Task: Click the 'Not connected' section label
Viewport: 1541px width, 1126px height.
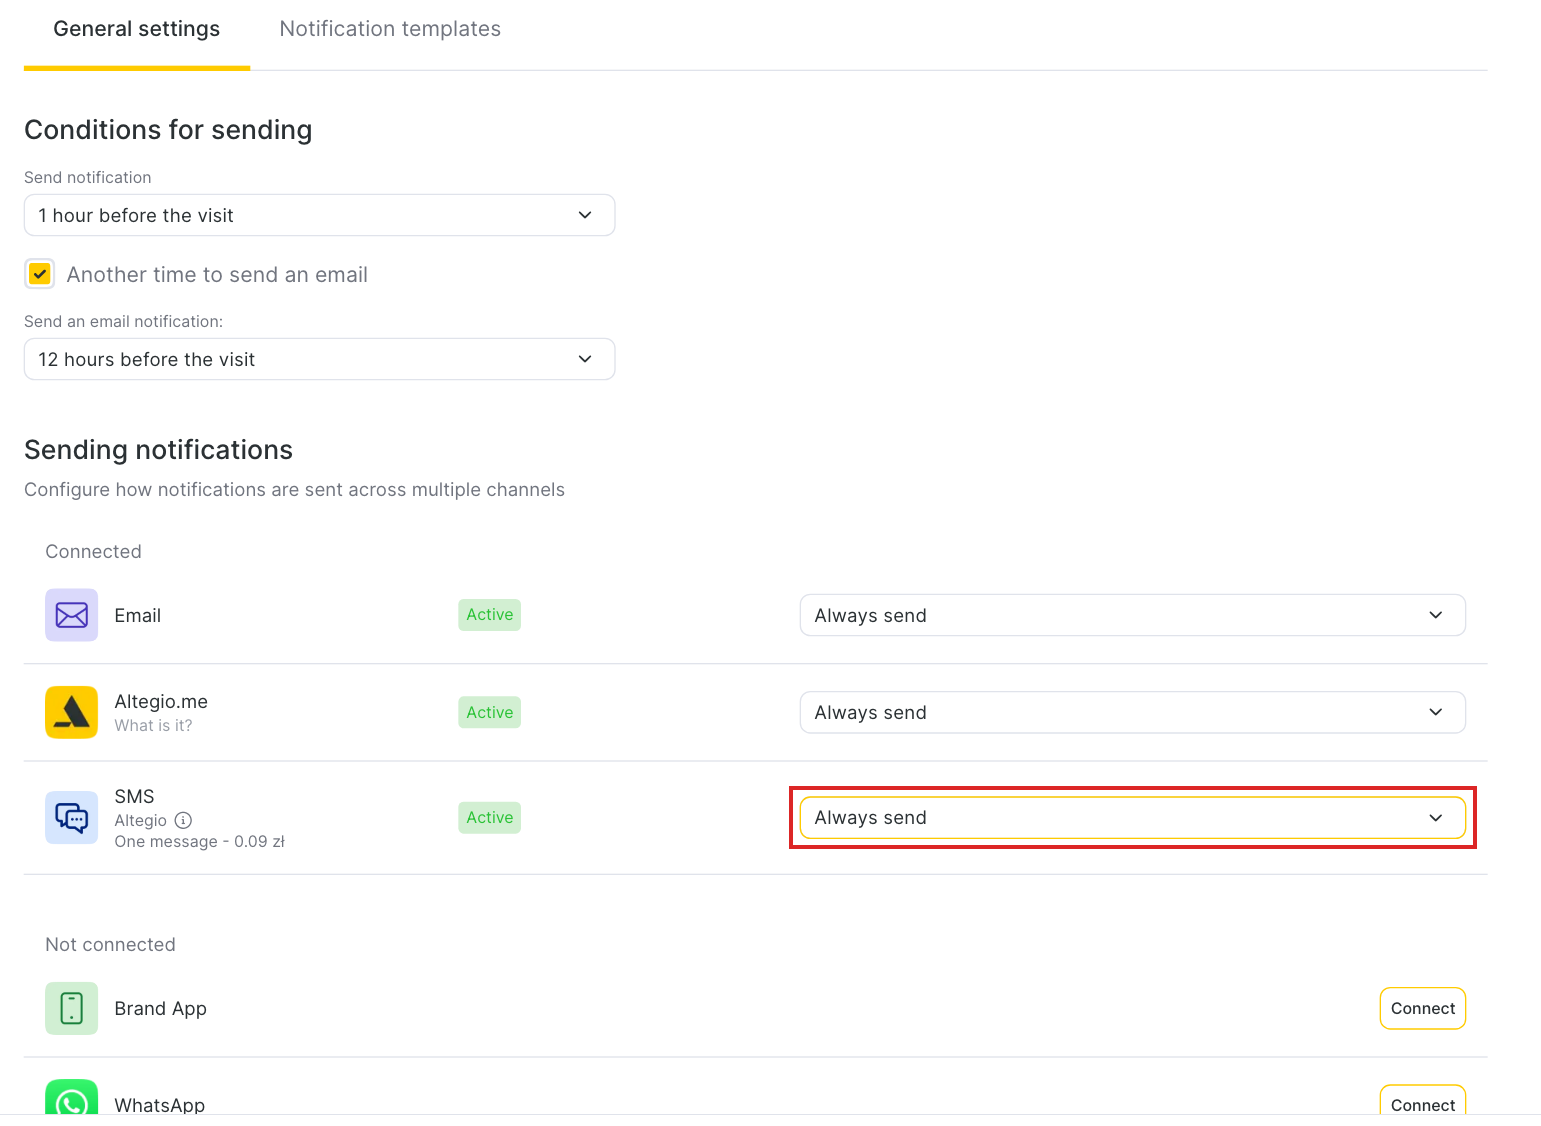Action: (x=110, y=945)
